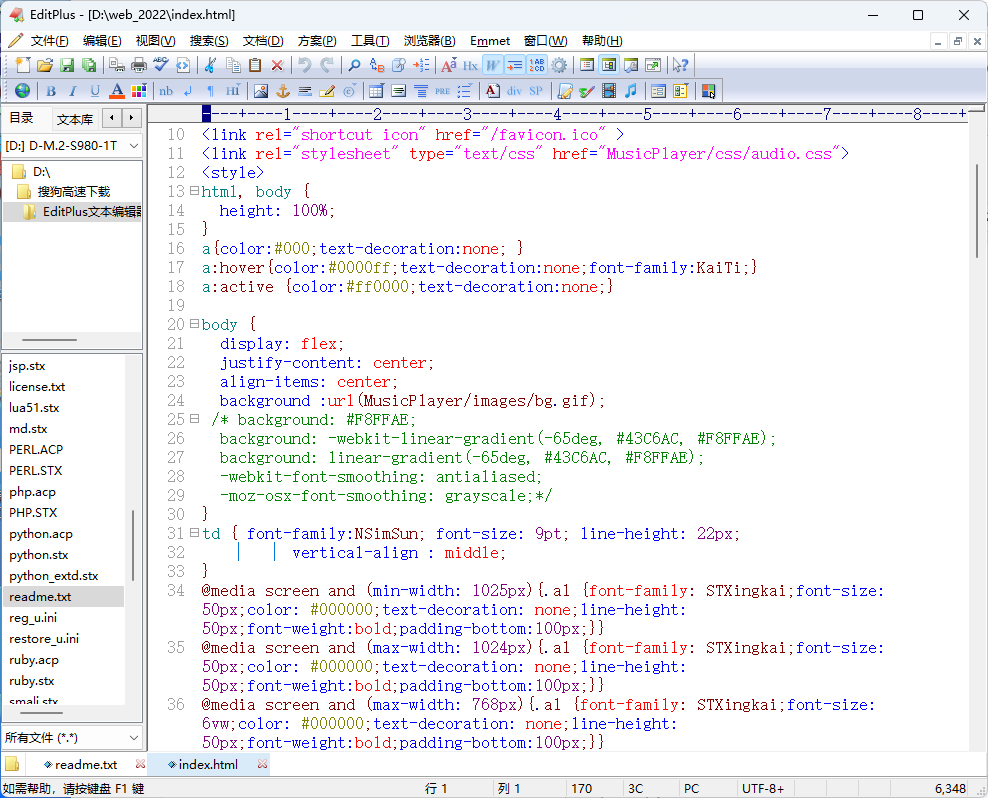Viewport: 988px width, 798px height.
Task: Insert a table with the table icon
Action: (376, 91)
